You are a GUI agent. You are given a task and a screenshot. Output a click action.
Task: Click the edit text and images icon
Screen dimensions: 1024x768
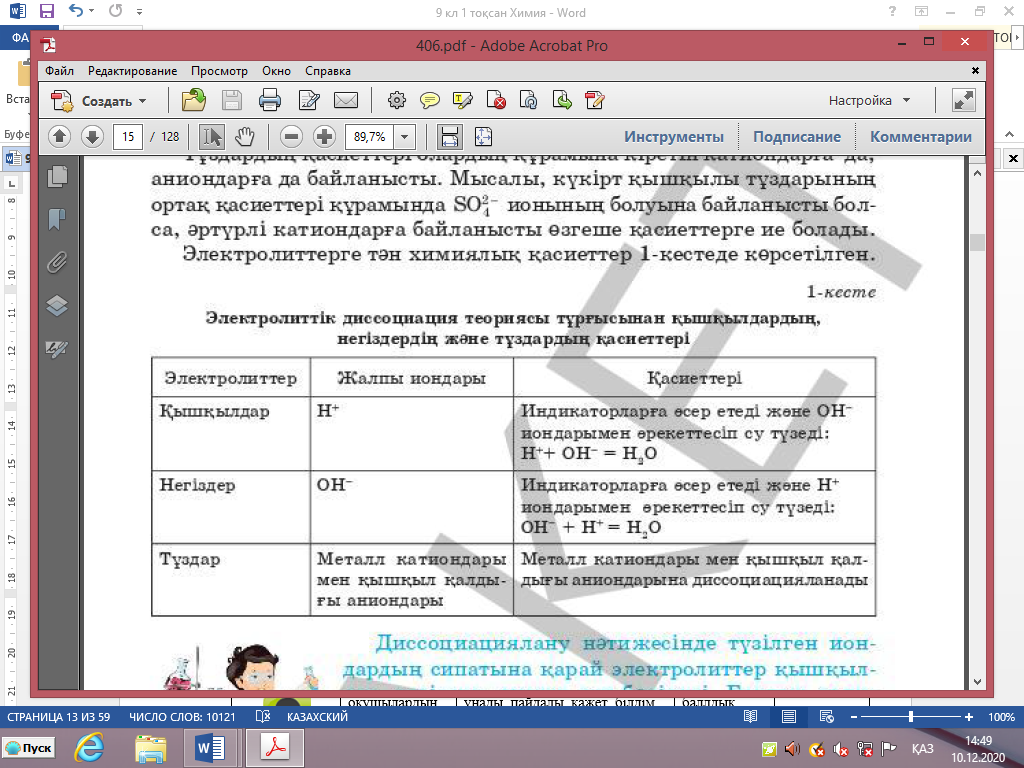308,101
